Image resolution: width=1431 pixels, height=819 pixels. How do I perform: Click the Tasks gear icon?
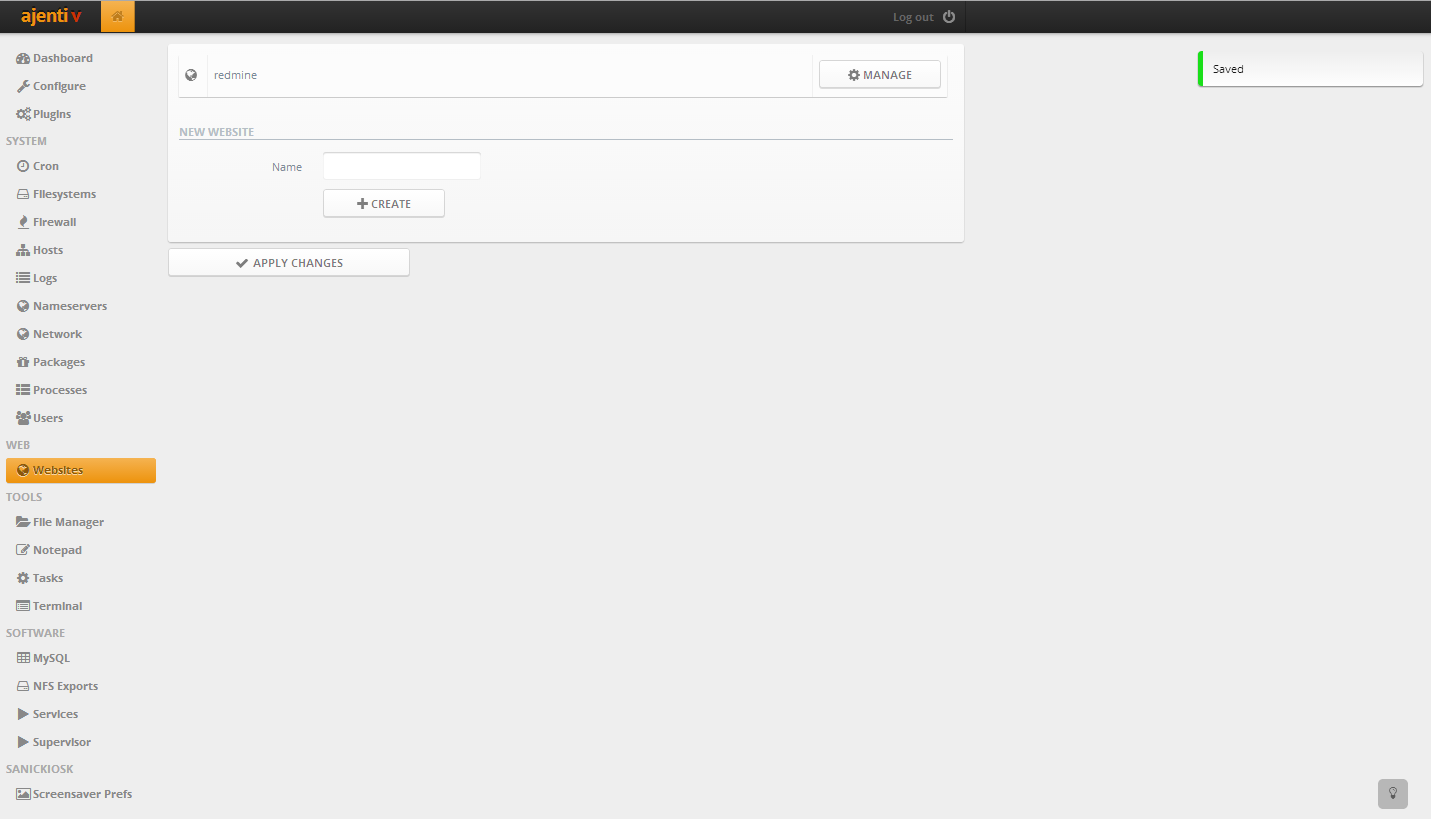coord(23,578)
